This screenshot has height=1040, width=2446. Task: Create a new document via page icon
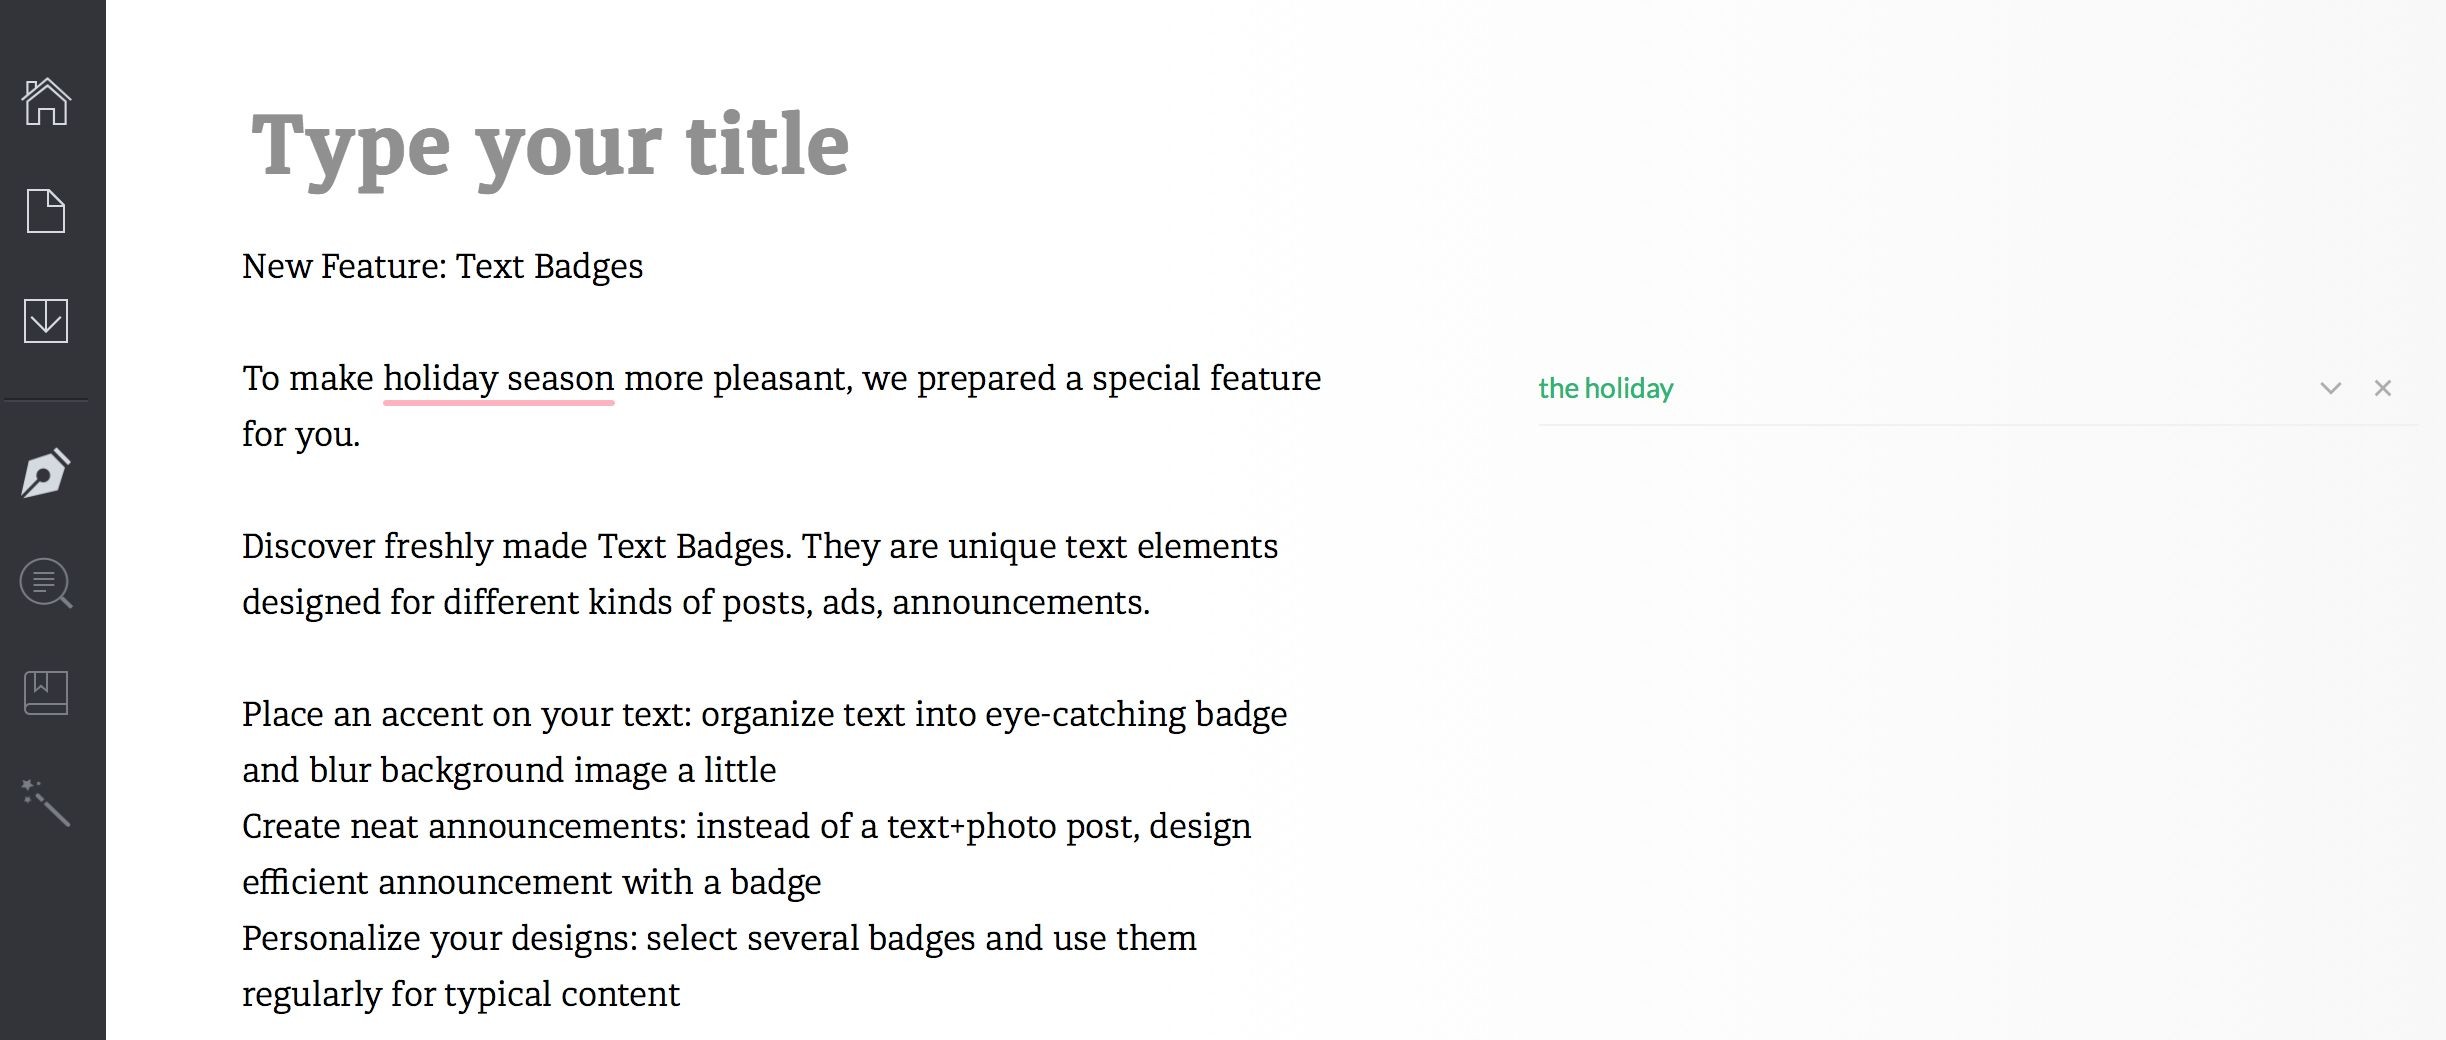point(46,211)
